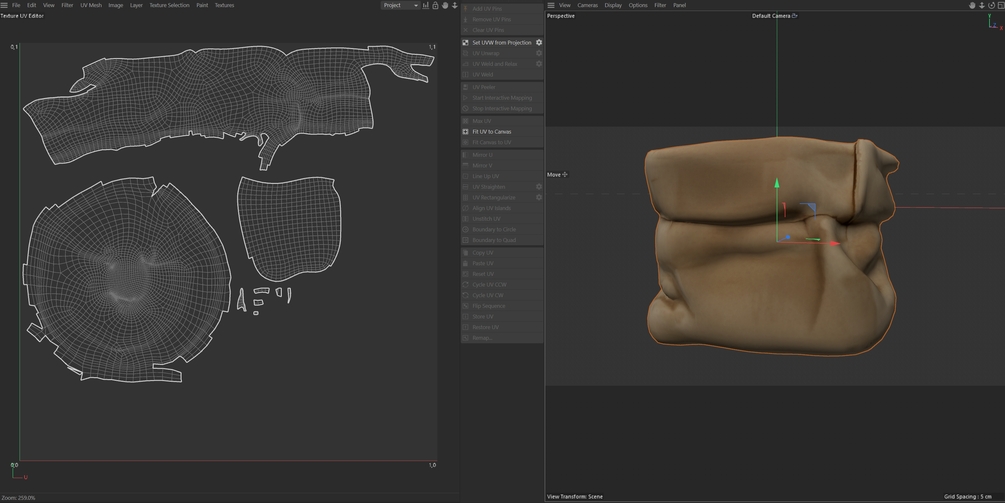
Task: Open the Textures menu
Action: point(224,5)
